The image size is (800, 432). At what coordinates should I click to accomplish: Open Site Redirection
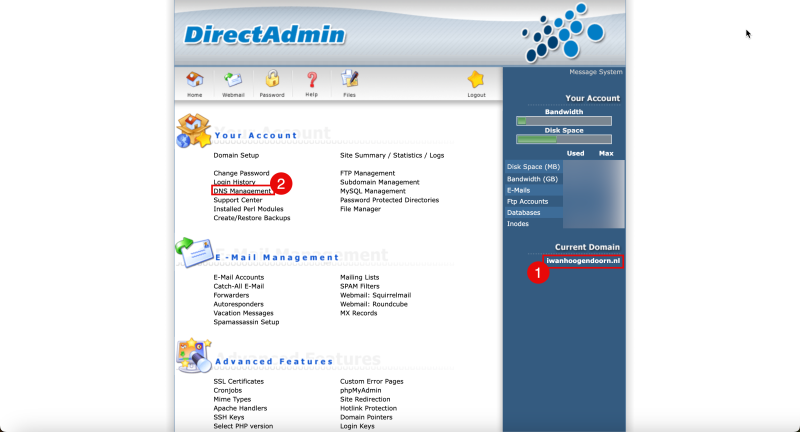pyautogui.click(x=365, y=399)
